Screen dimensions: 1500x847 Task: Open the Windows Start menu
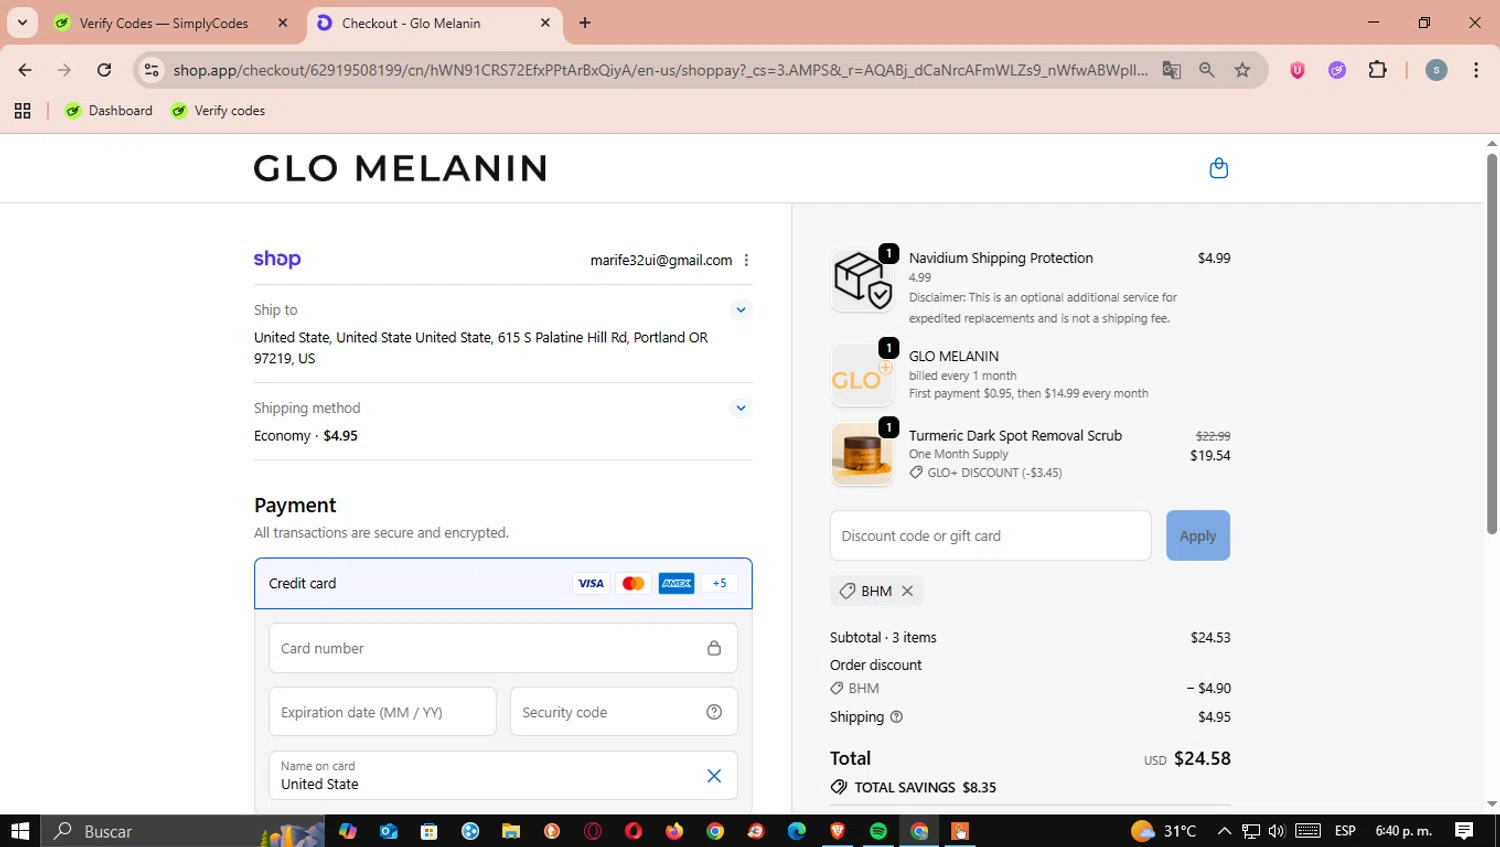20,831
